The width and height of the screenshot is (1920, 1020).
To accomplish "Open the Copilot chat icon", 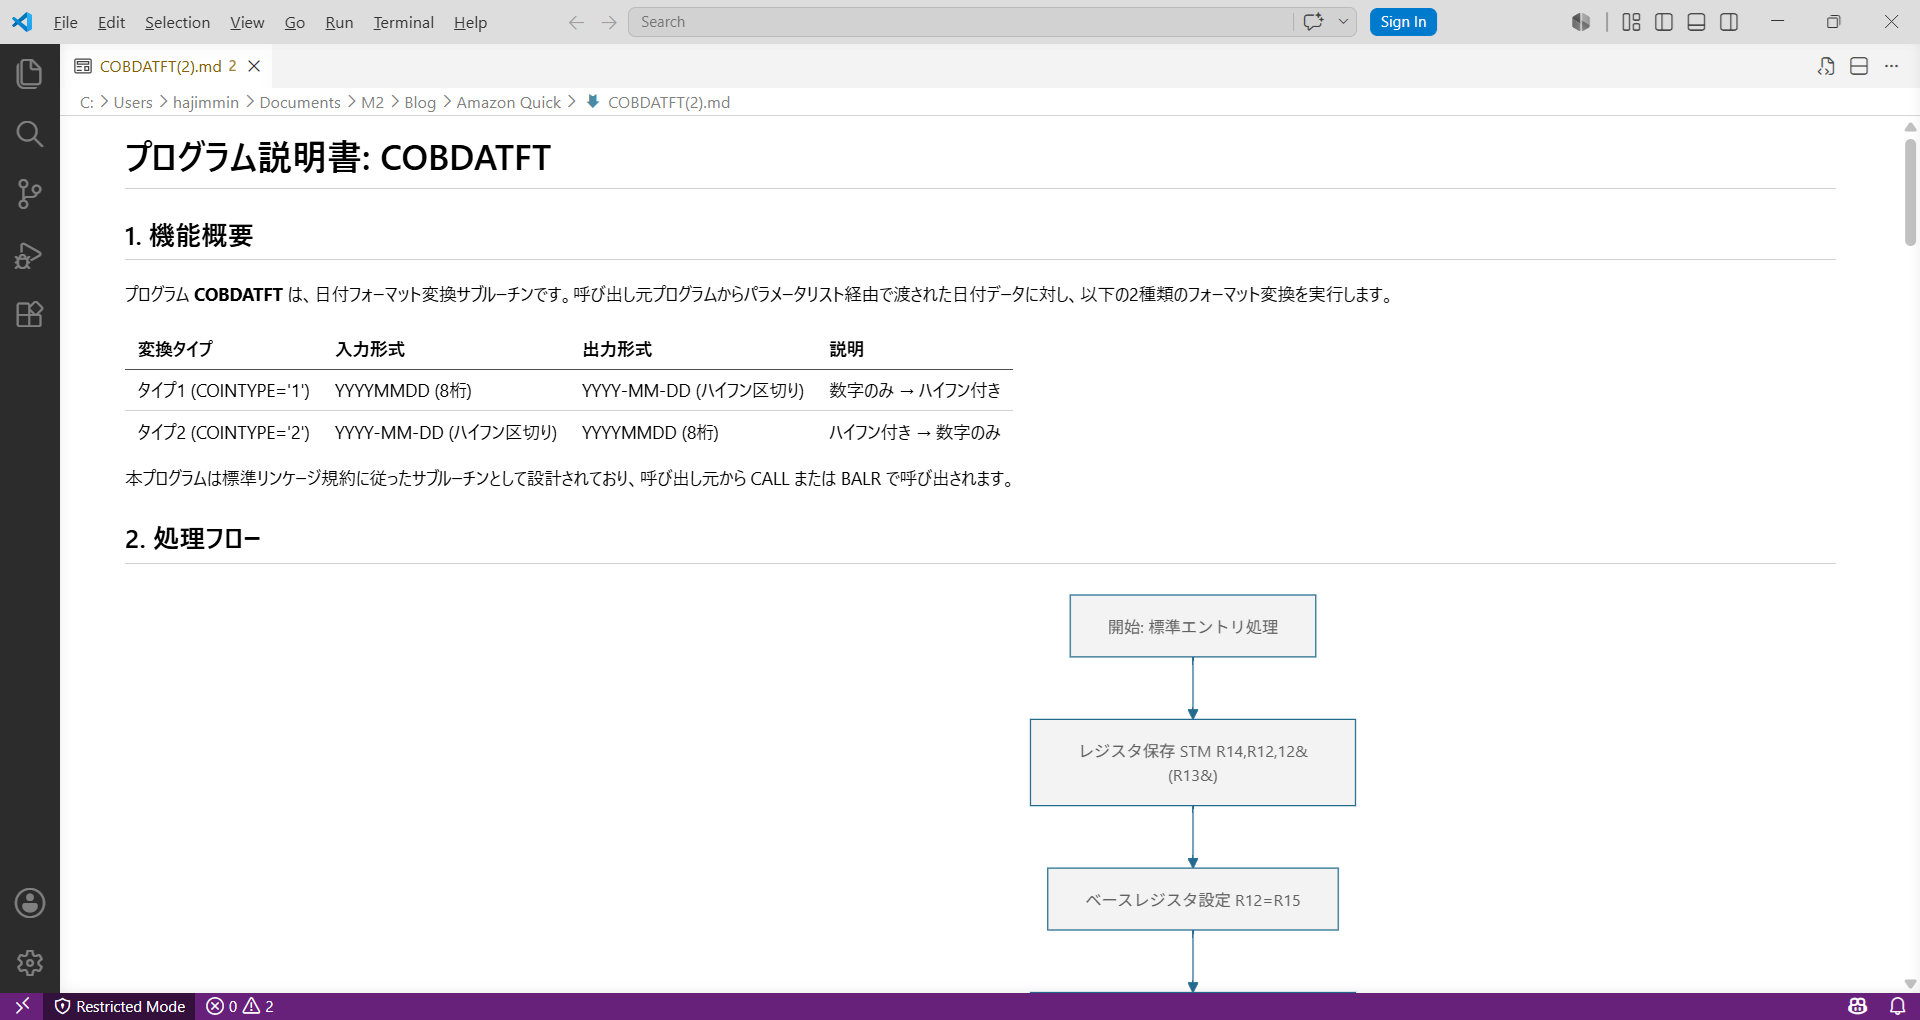I will [x=1313, y=22].
